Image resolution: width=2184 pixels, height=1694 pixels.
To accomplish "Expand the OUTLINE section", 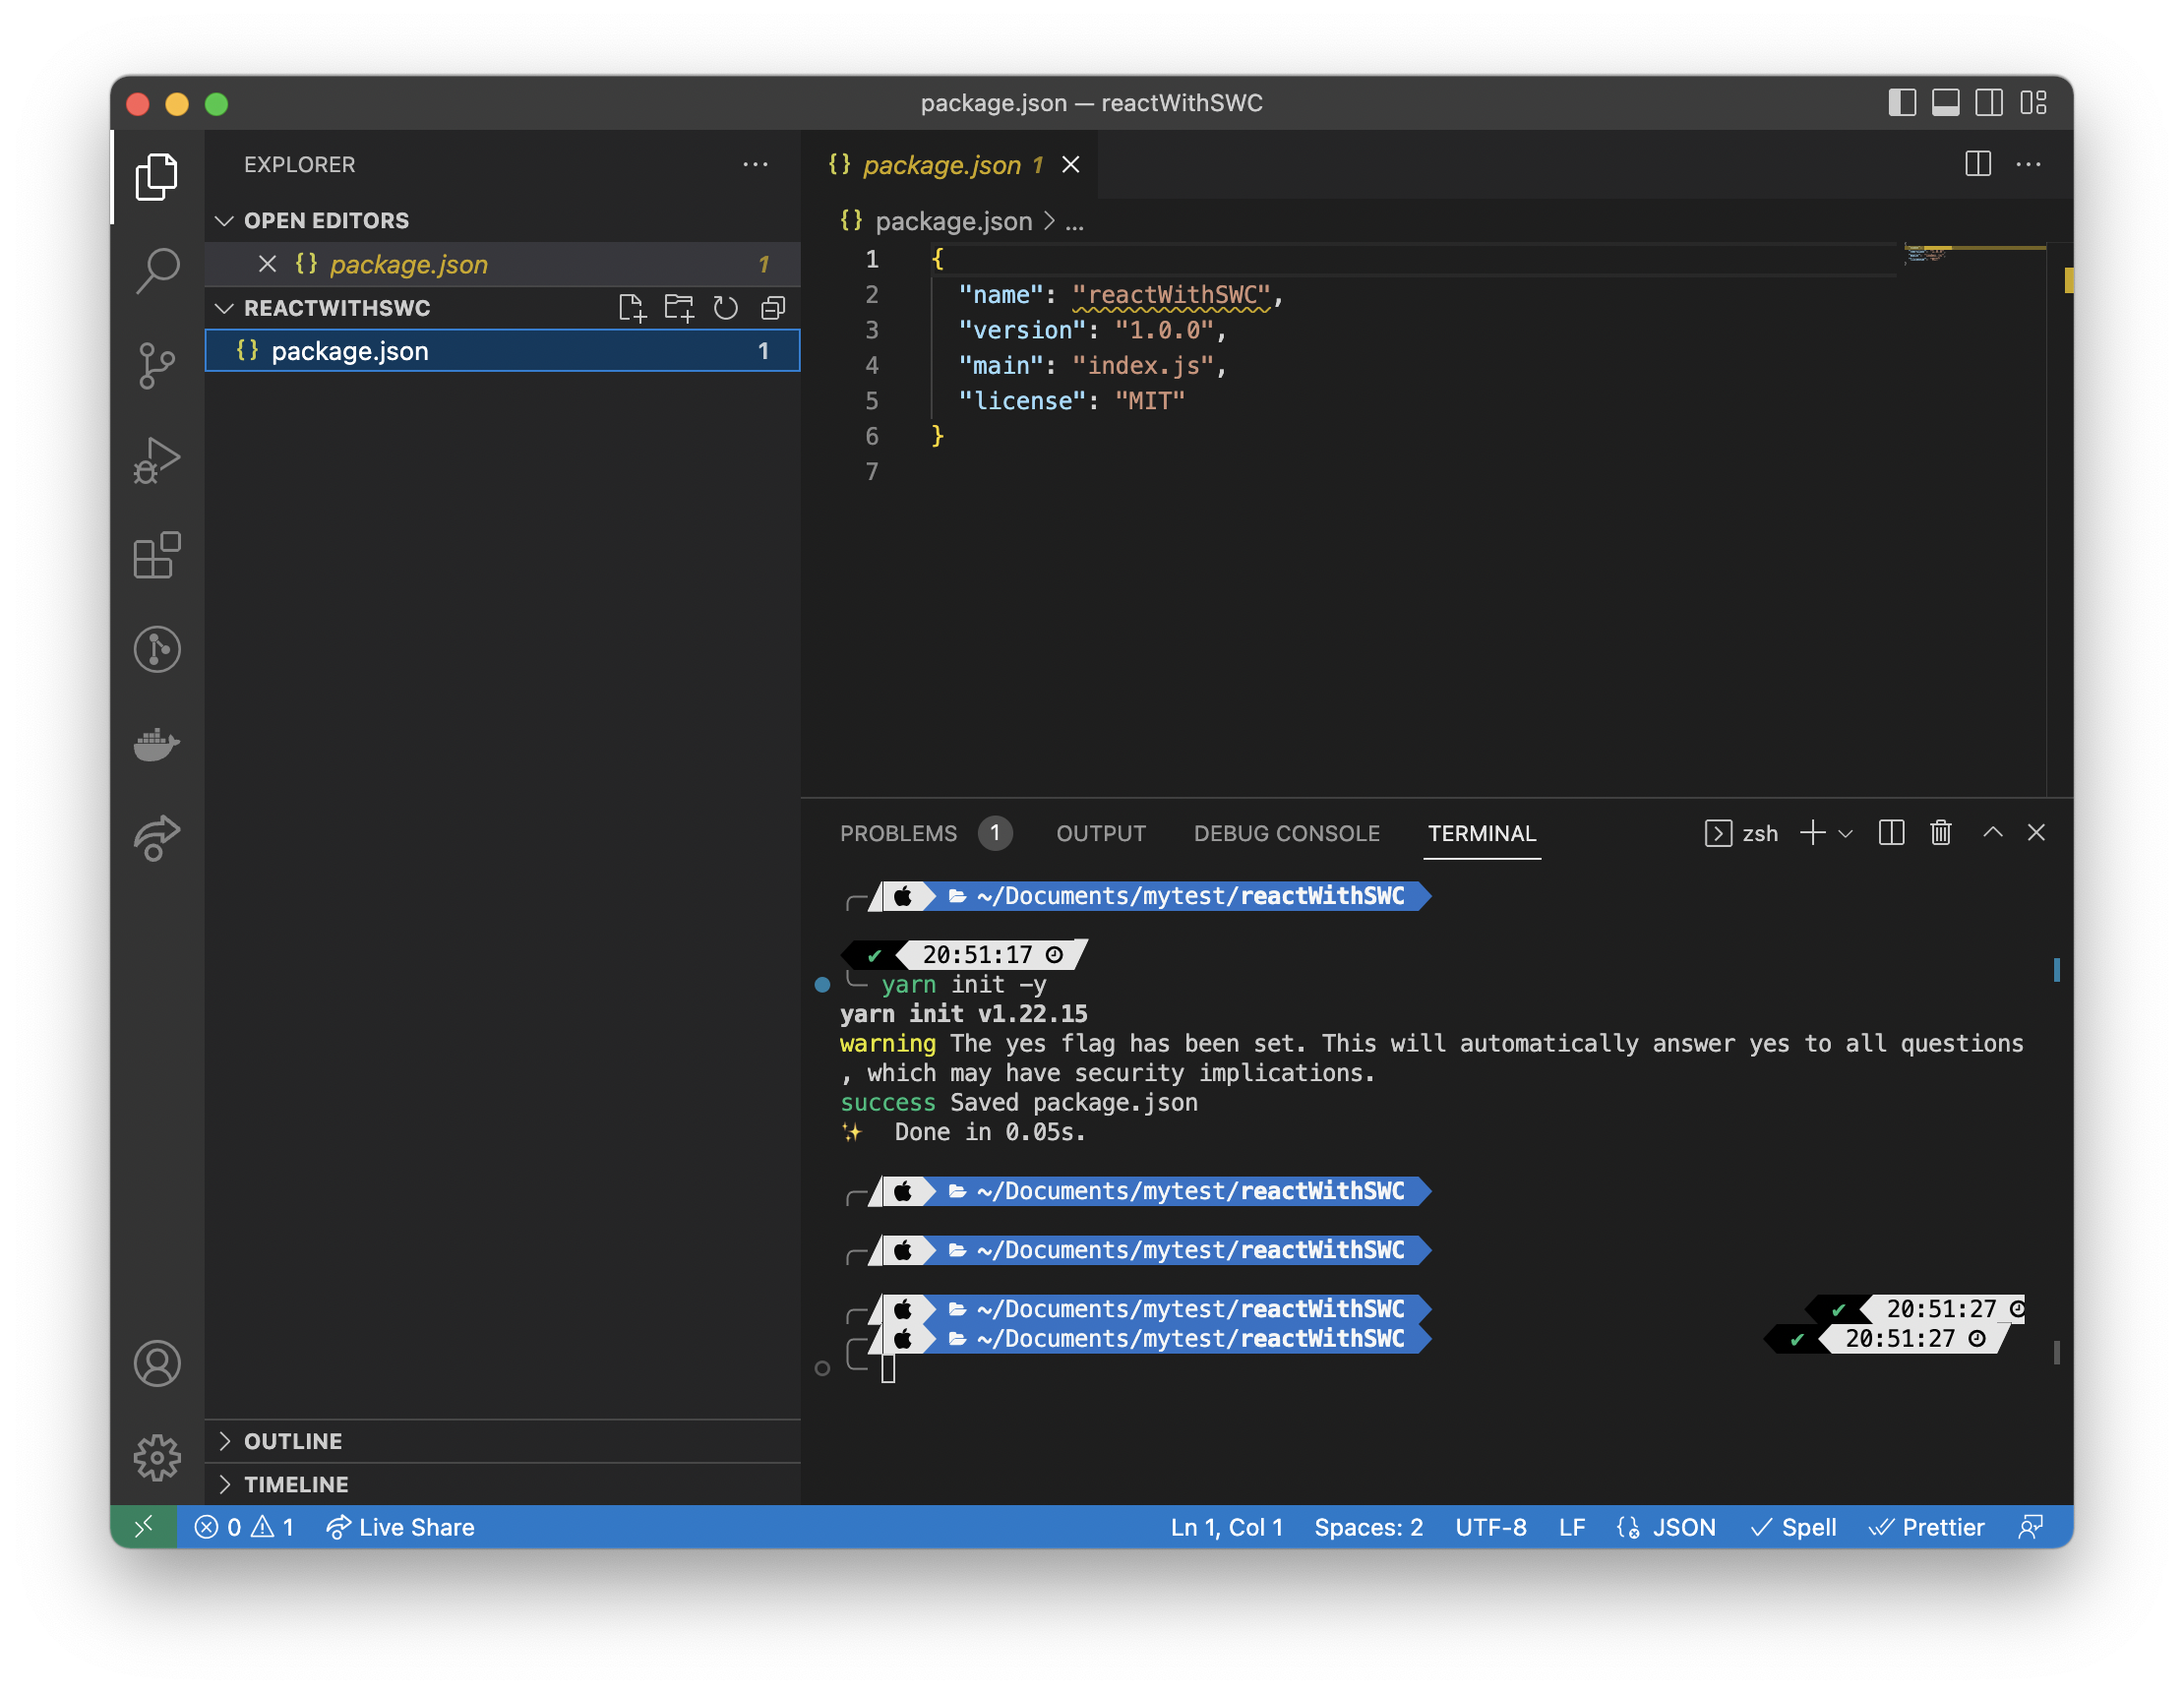I will [x=293, y=1441].
